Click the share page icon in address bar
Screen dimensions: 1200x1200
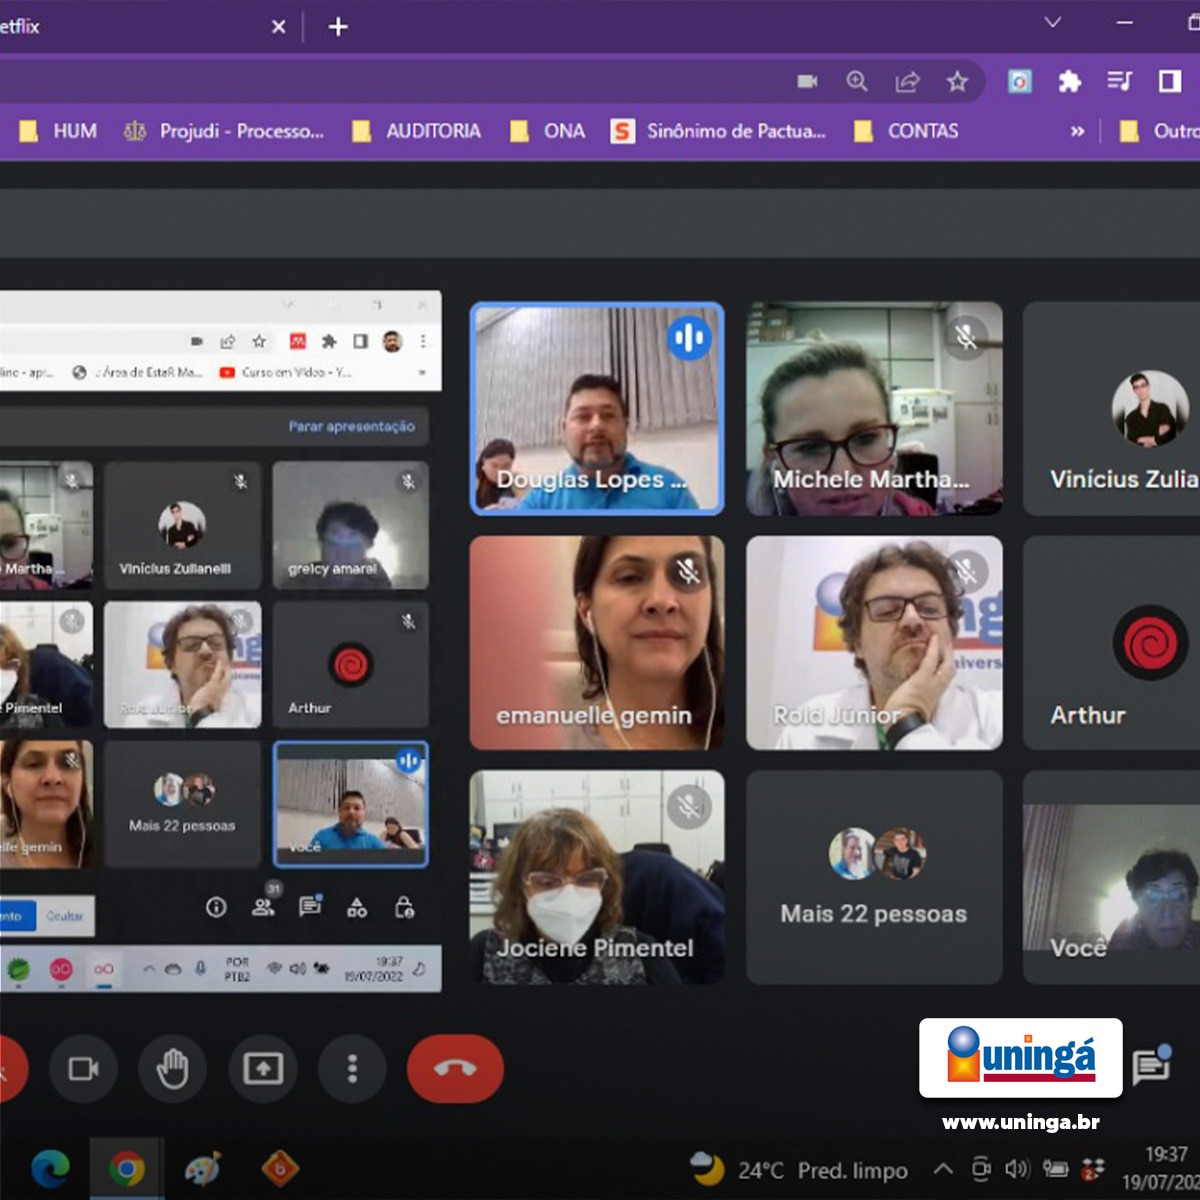(907, 82)
